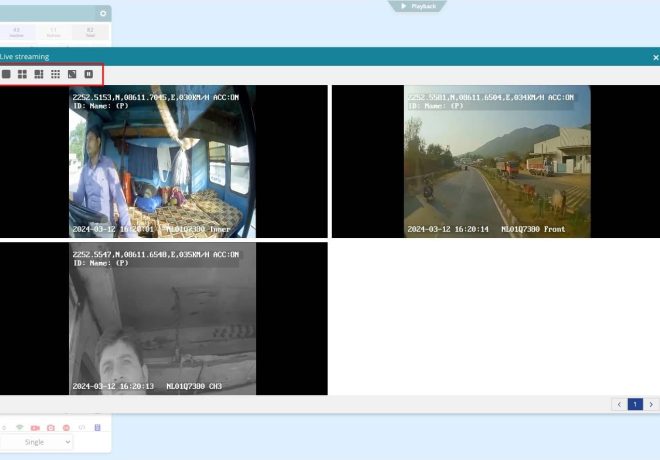The height and width of the screenshot is (460, 660).
Task: Select the four-grid (2x2) layout icon
Action: 22,74
